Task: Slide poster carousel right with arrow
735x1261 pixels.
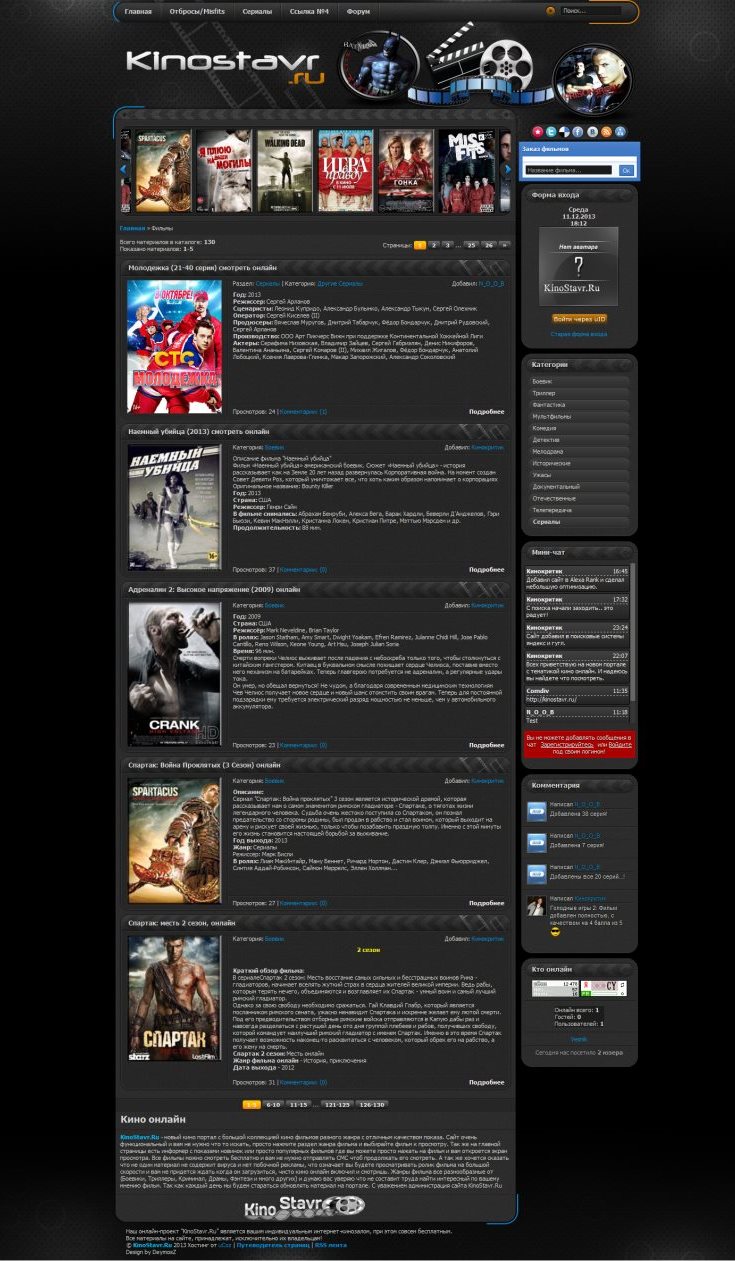Action: [x=508, y=169]
